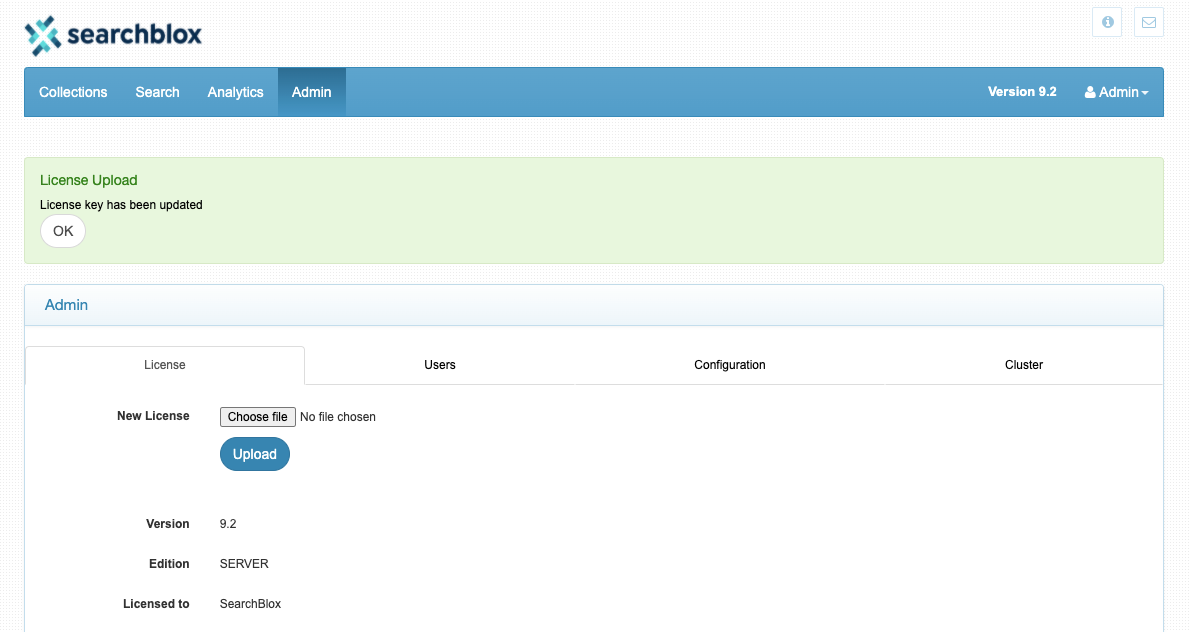1190x632 pixels.
Task: Click the Admin panel heading
Action: [x=66, y=305]
